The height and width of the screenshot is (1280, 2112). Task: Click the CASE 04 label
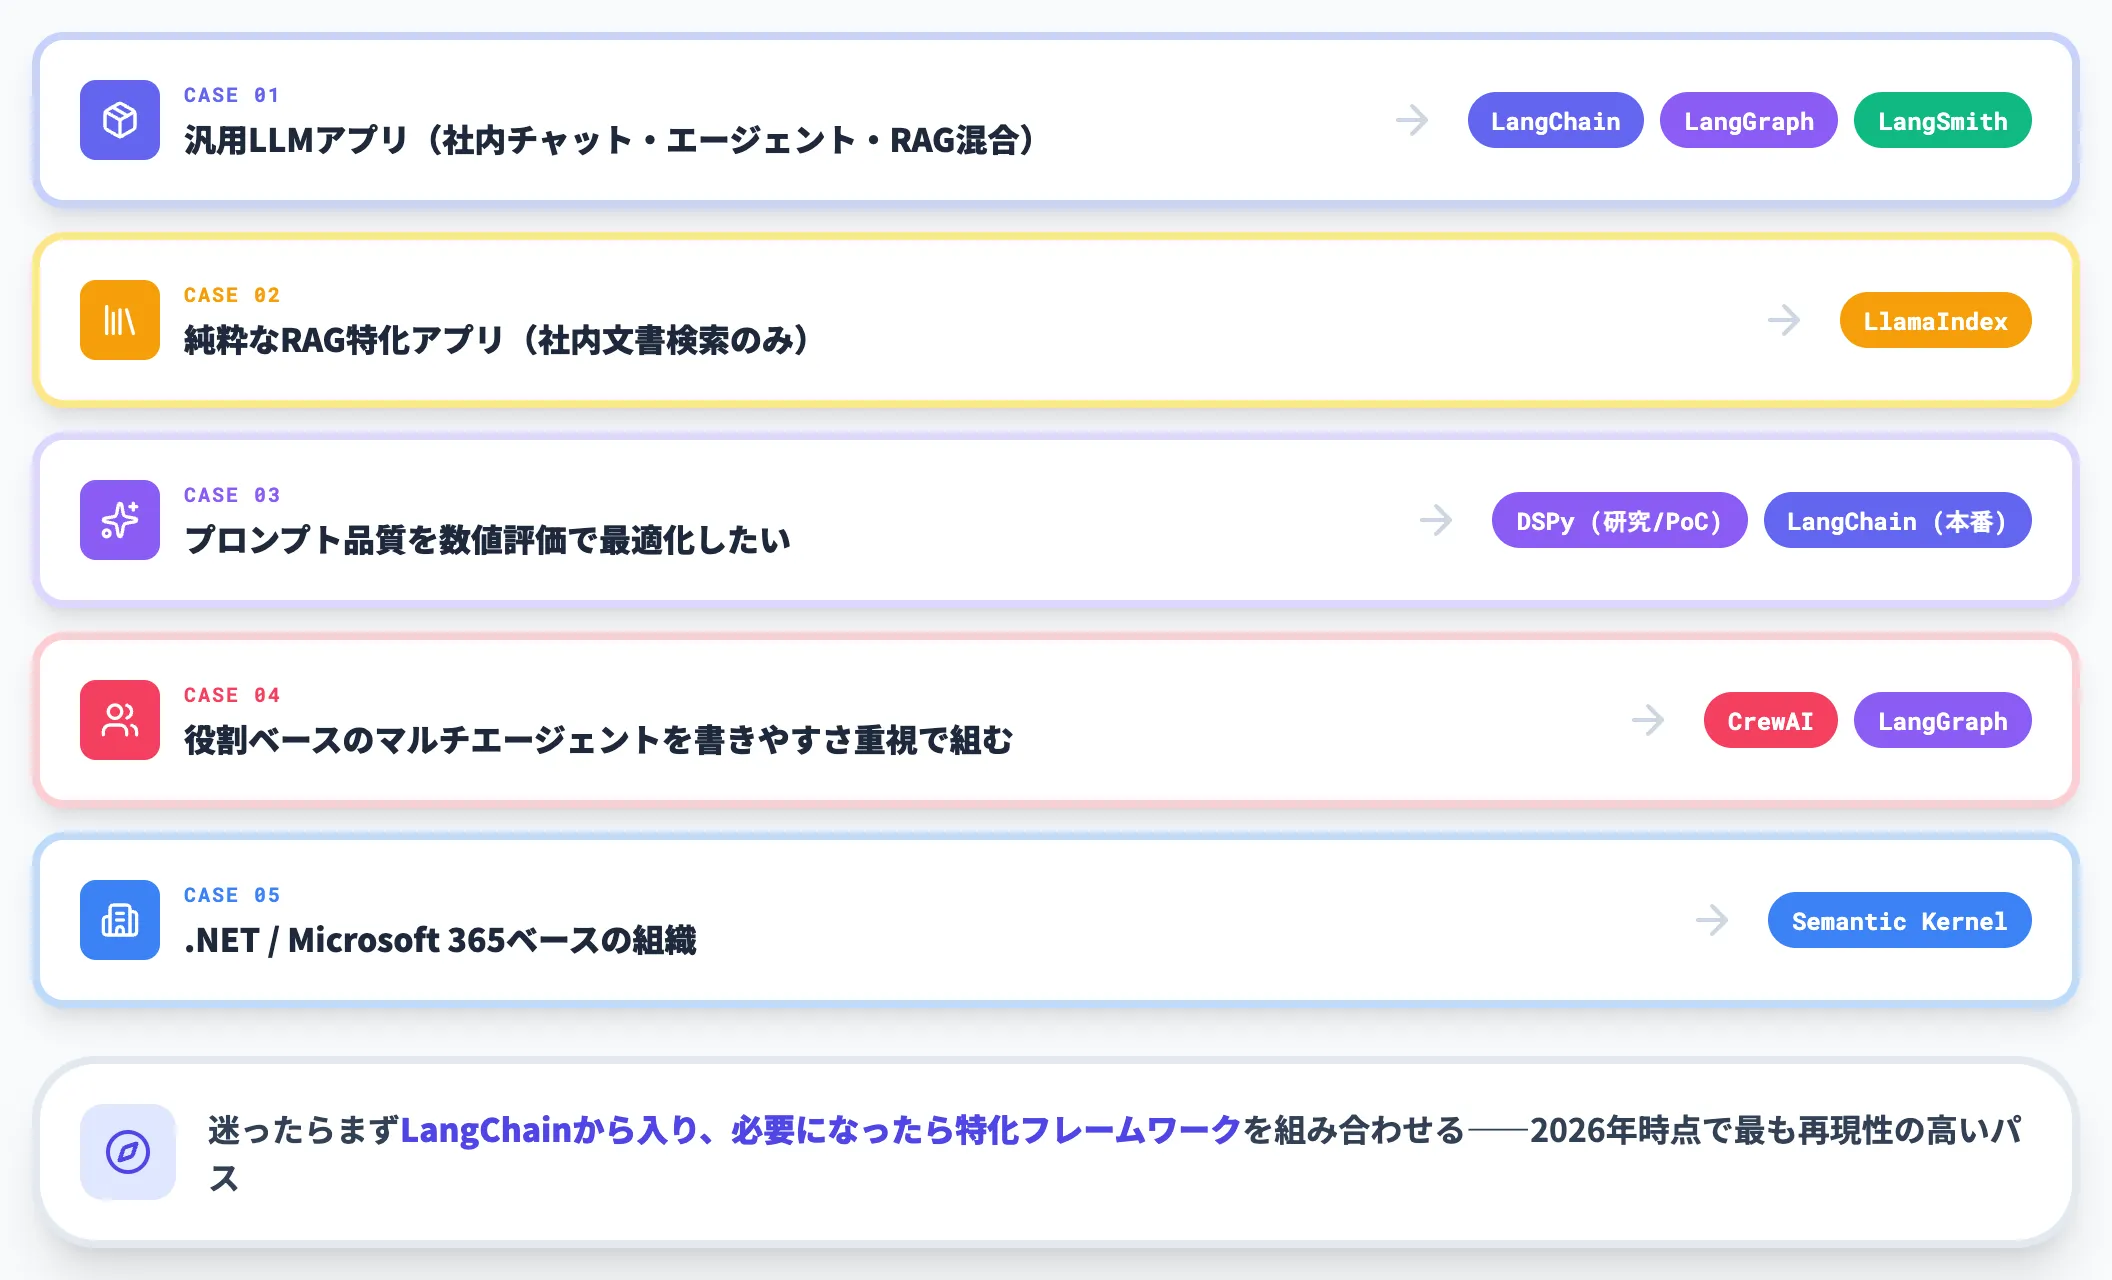[x=232, y=695]
